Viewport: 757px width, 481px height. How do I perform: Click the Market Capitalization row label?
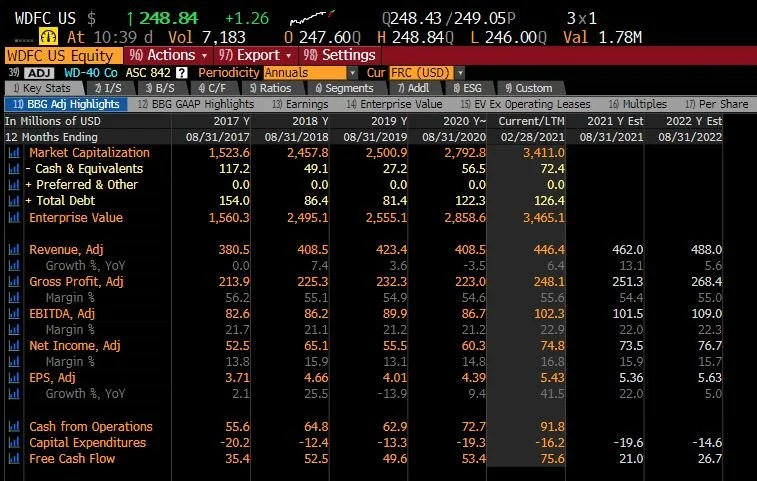tap(89, 153)
